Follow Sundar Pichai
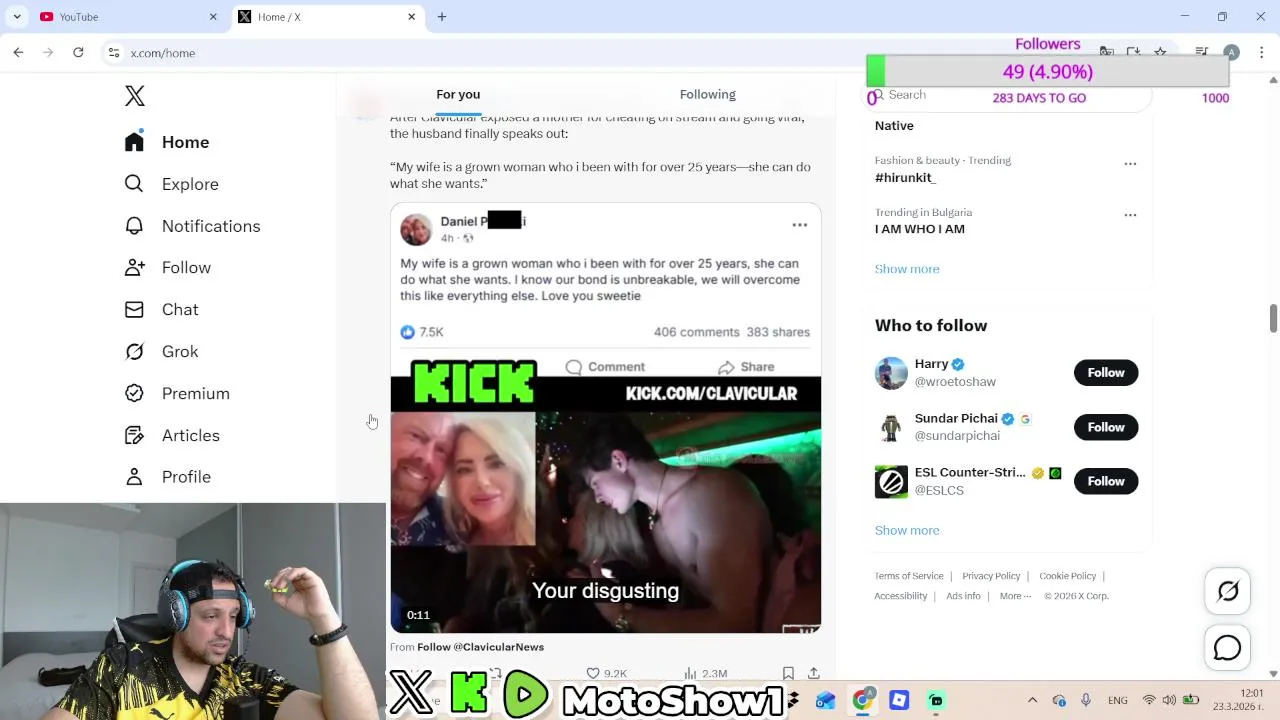 tap(1106, 427)
